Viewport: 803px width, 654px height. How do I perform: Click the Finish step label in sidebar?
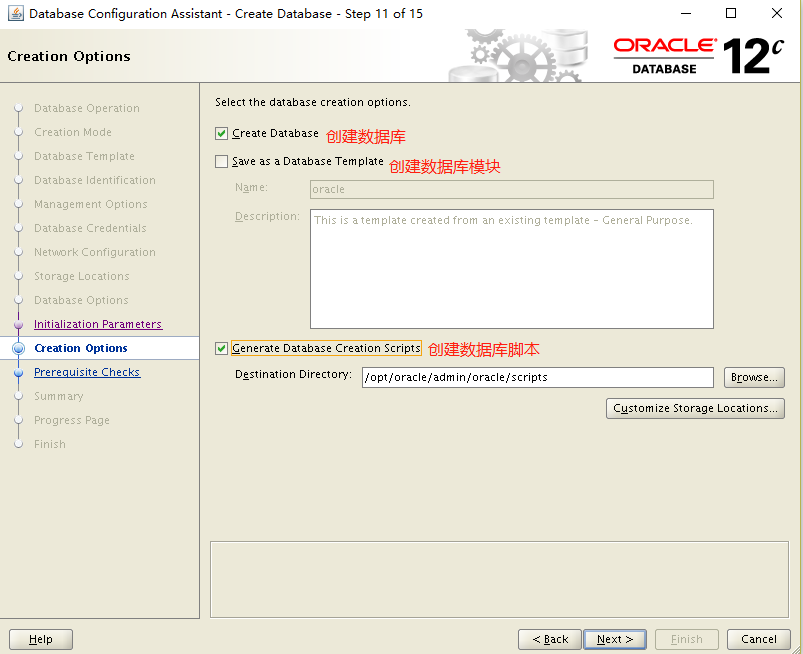[50, 445]
